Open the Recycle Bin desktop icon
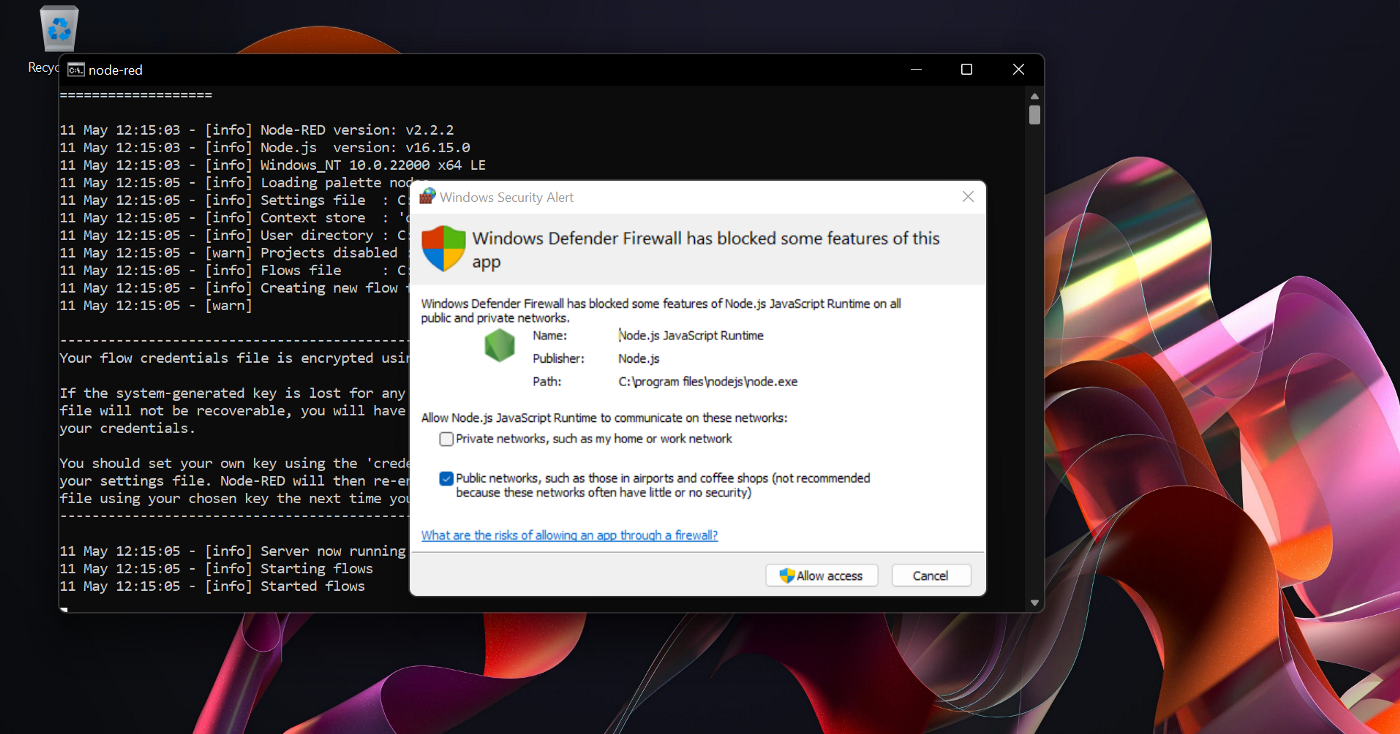 point(59,31)
